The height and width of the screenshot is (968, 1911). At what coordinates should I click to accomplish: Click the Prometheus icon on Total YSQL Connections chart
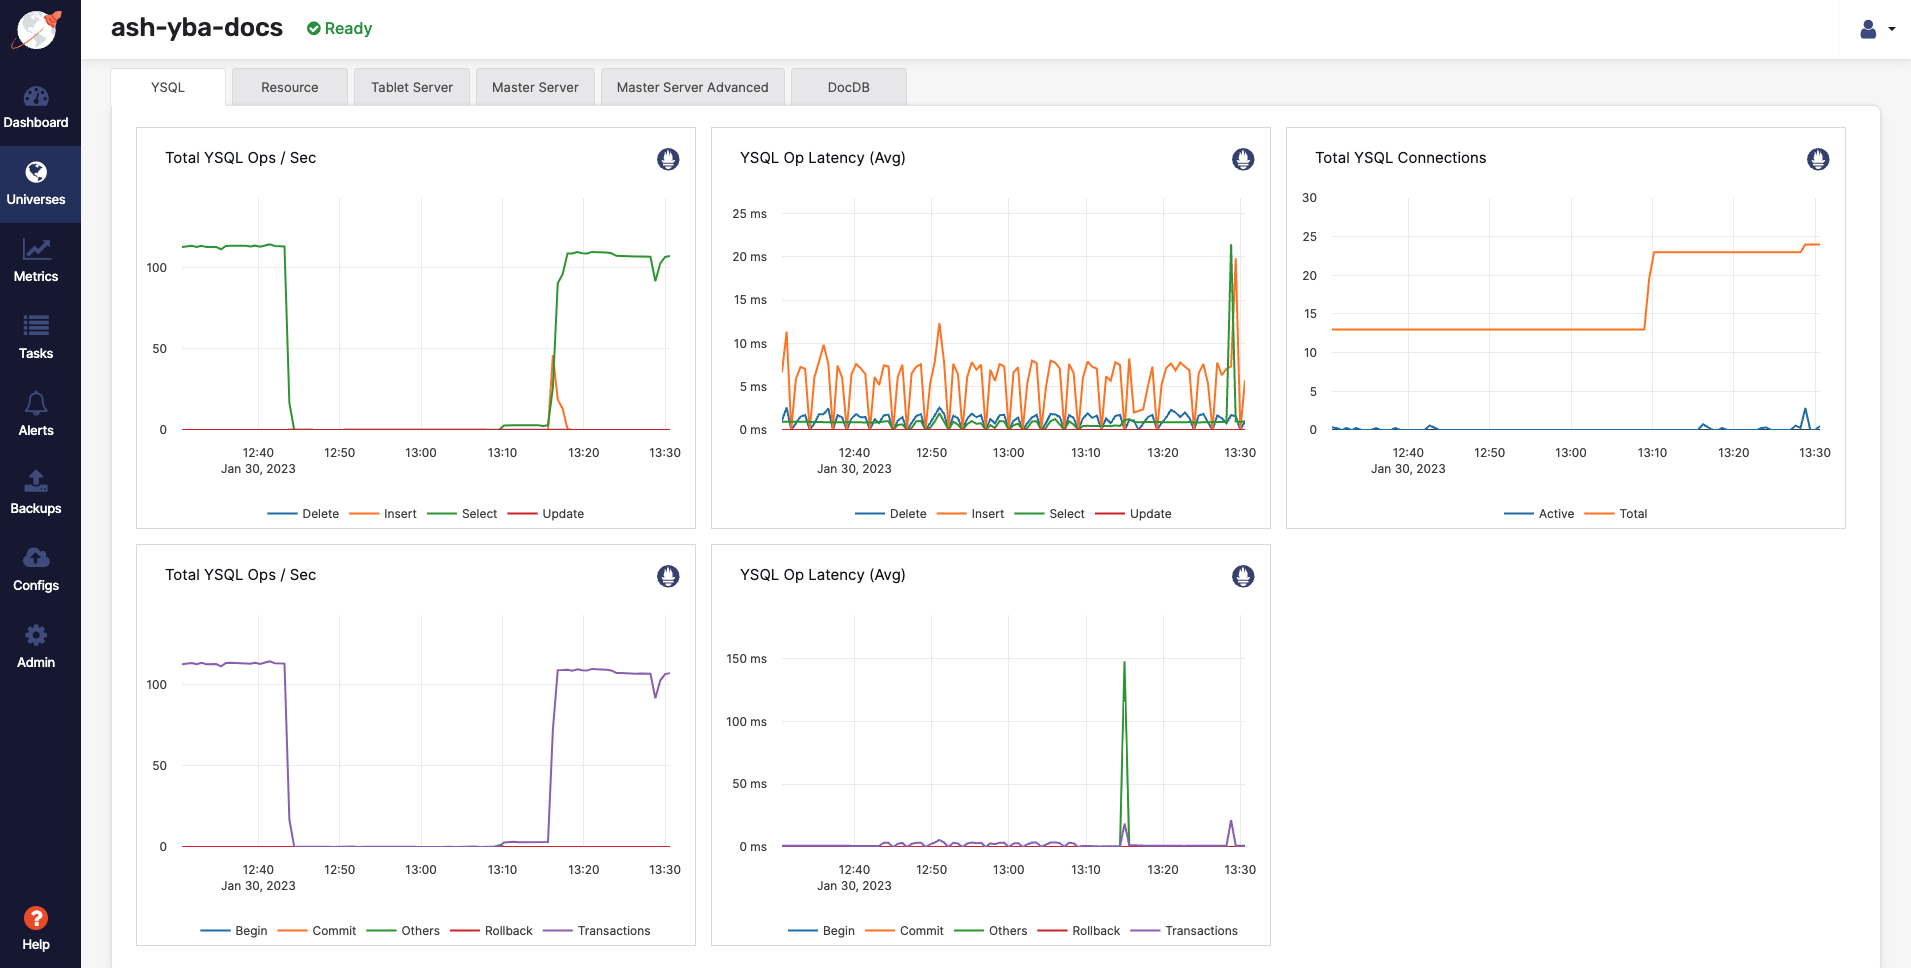pyautogui.click(x=1817, y=159)
